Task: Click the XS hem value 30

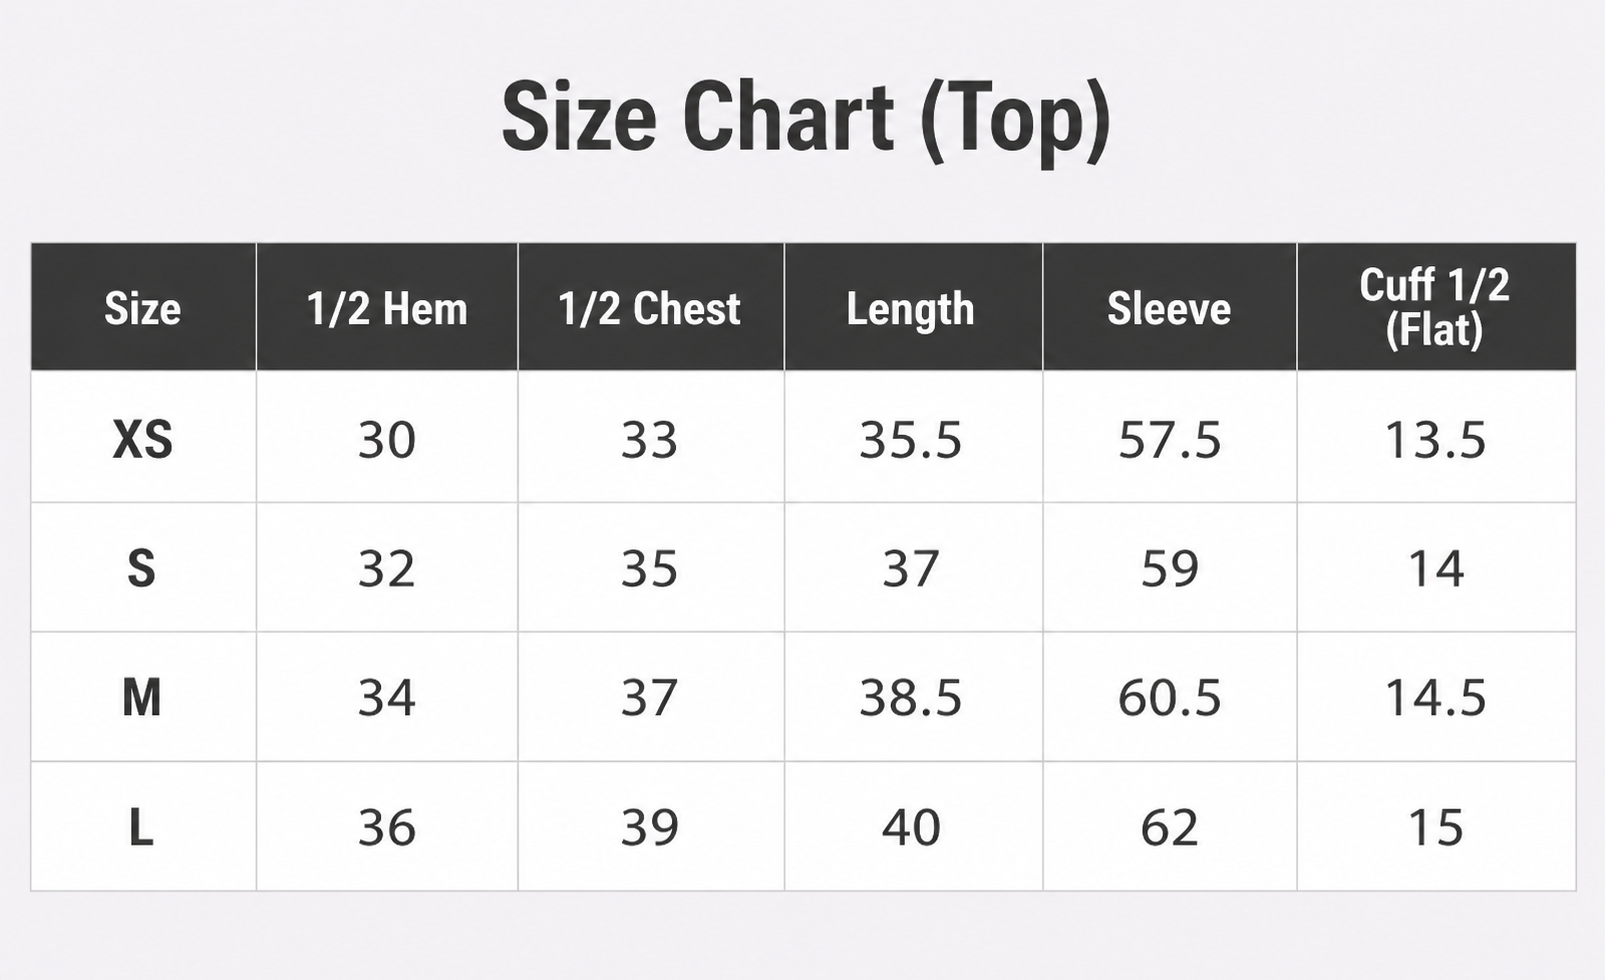Action: tap(387, 439)
